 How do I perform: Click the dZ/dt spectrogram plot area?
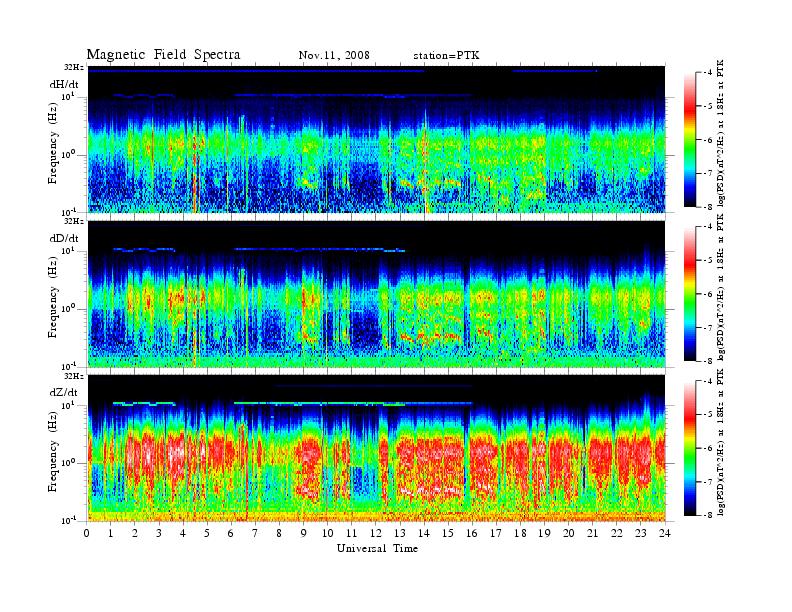tap(377, 448)
